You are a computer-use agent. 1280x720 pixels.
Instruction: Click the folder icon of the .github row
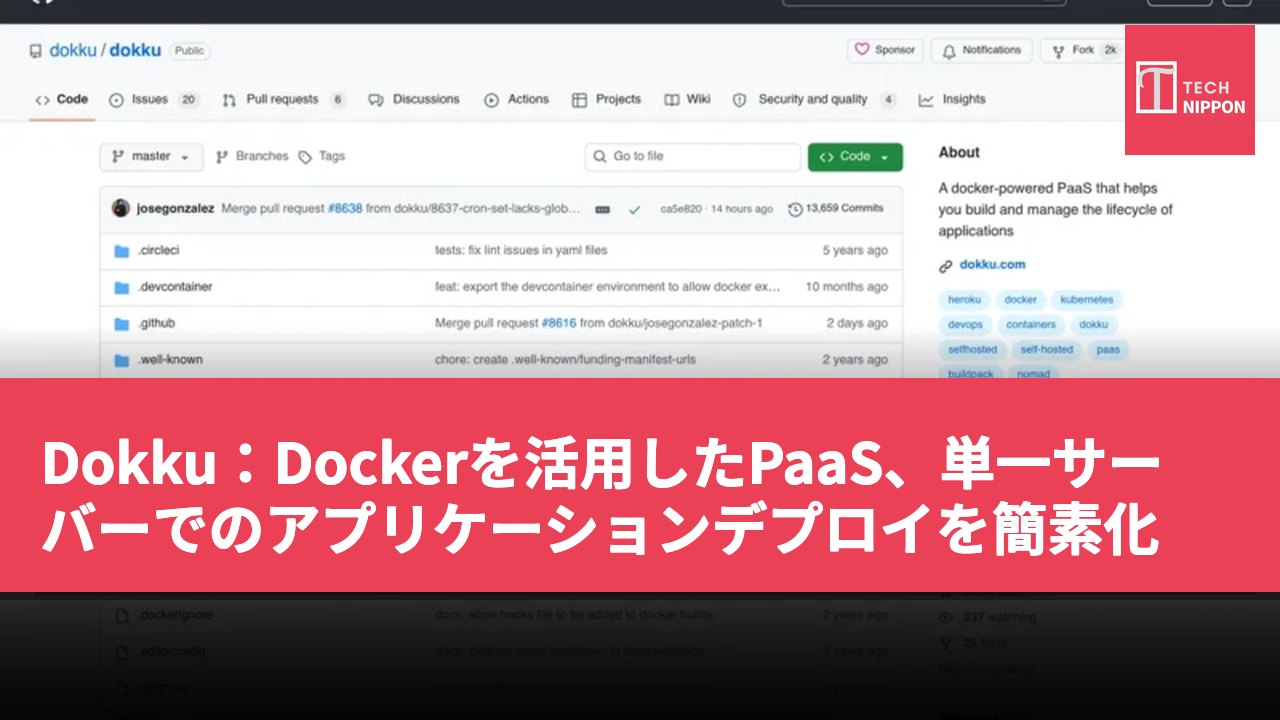point(122,324)
